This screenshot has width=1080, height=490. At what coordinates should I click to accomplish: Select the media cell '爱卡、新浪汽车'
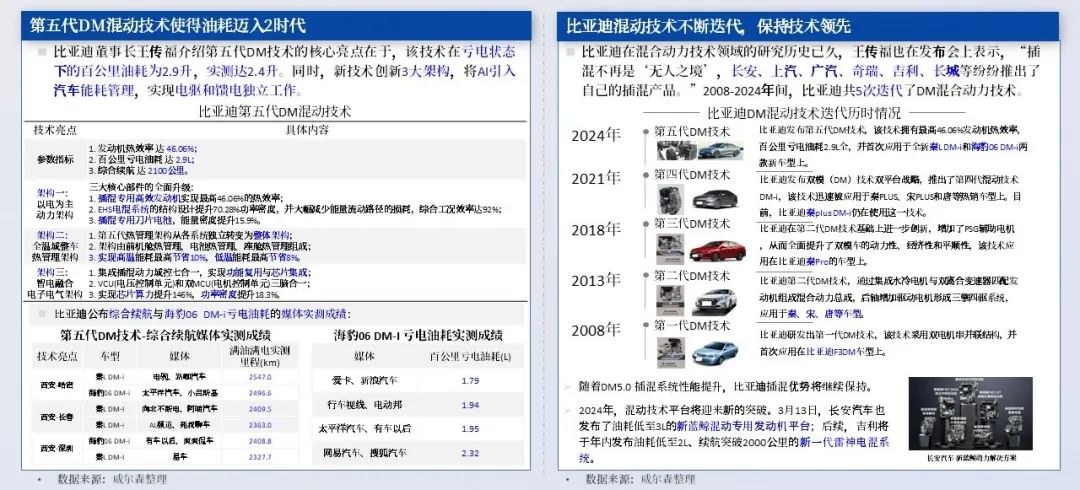(364, 380)
